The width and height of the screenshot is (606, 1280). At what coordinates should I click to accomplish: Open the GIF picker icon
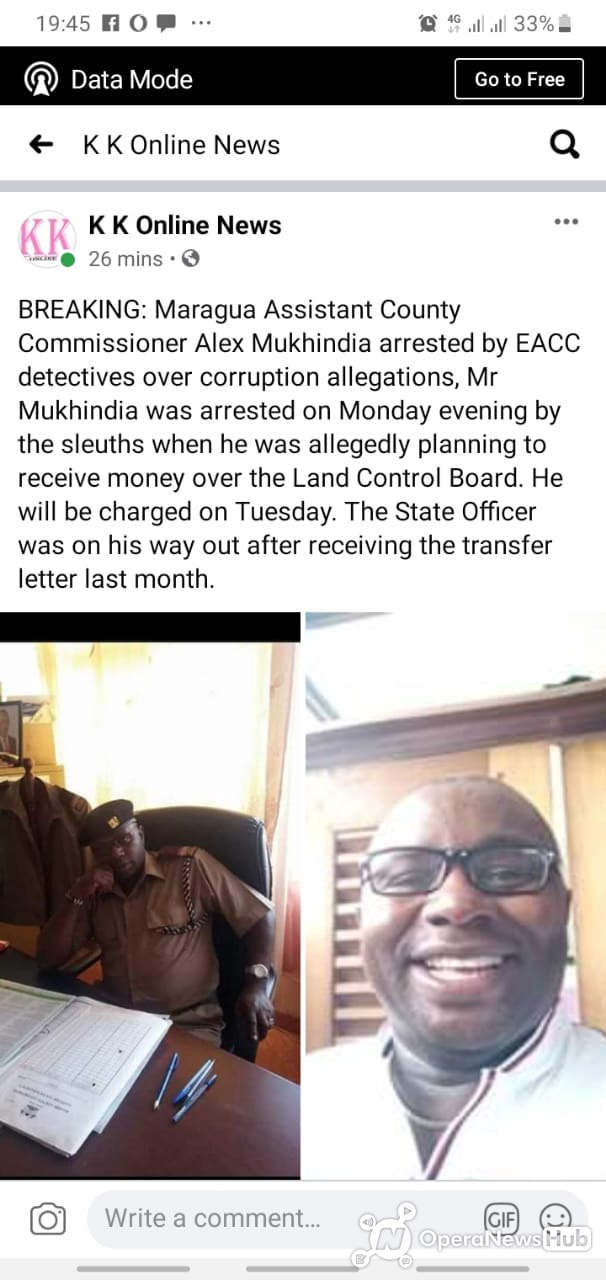click(501, 1218)
